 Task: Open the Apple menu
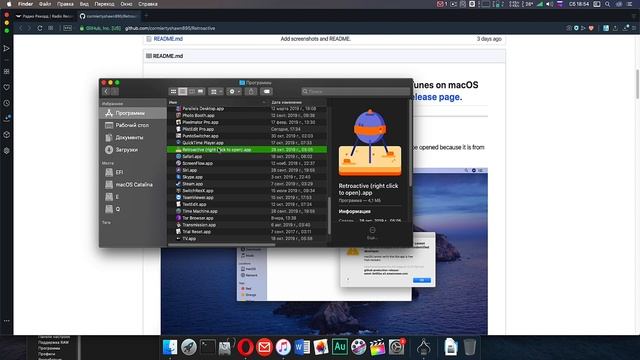pyautogui.click(x=9, y=4)
